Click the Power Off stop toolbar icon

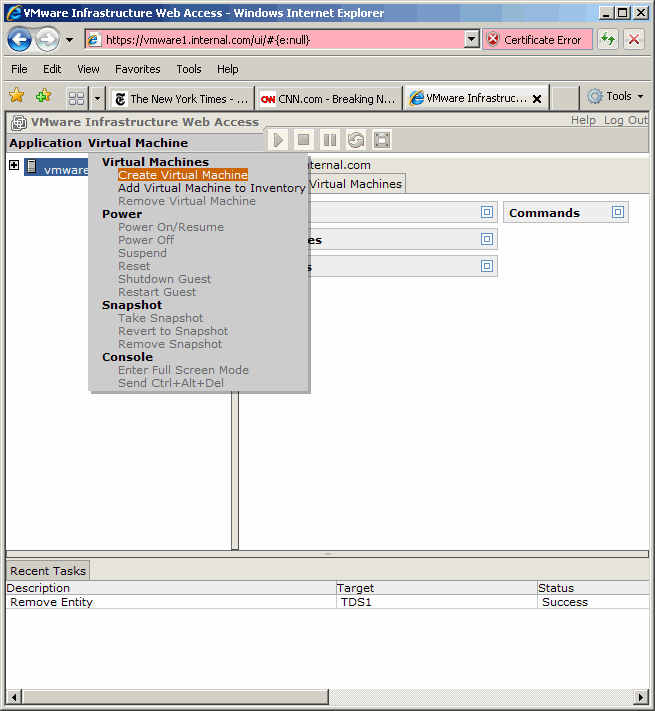(x=304, y=140)
